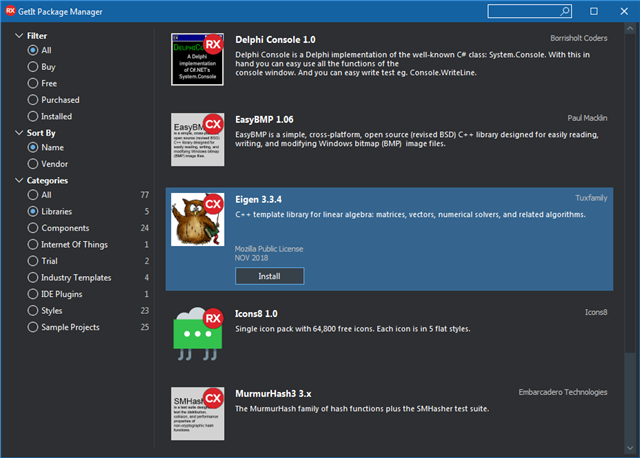The image size is (640, 458).
Task: Select the Buy filter
Action: click(x=41, y=67)
